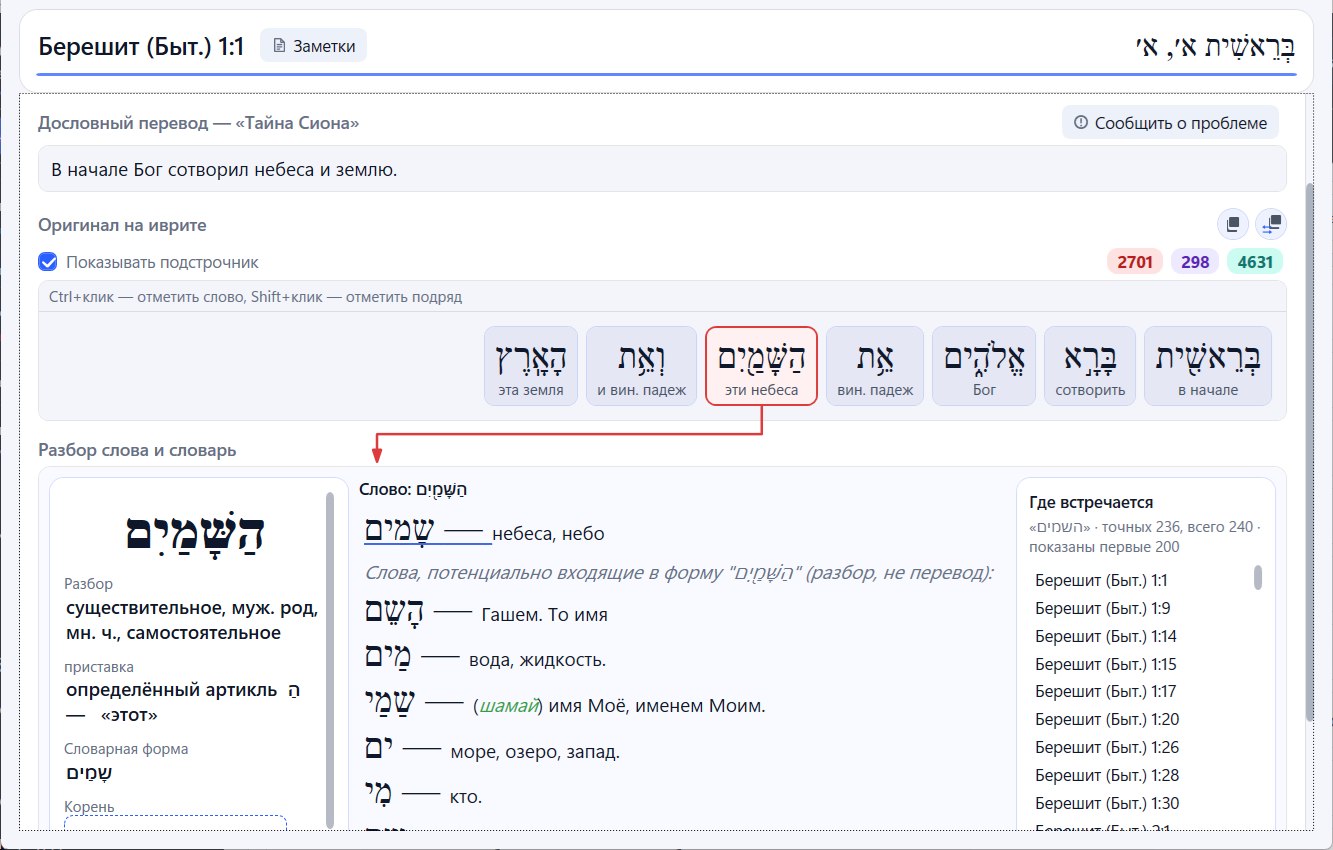Click the «Где встречается» heading
The image size is (1333, 850).
coord(1091,503)
